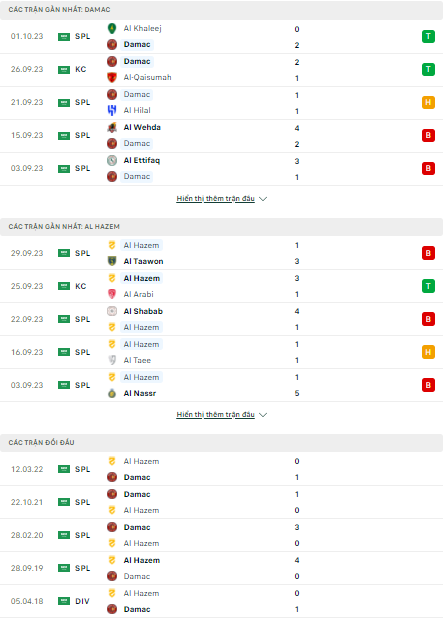Click Saudi flag icon for 26.09.23 KC match
The width and height of the screenshot is (446, 623).
64,70
